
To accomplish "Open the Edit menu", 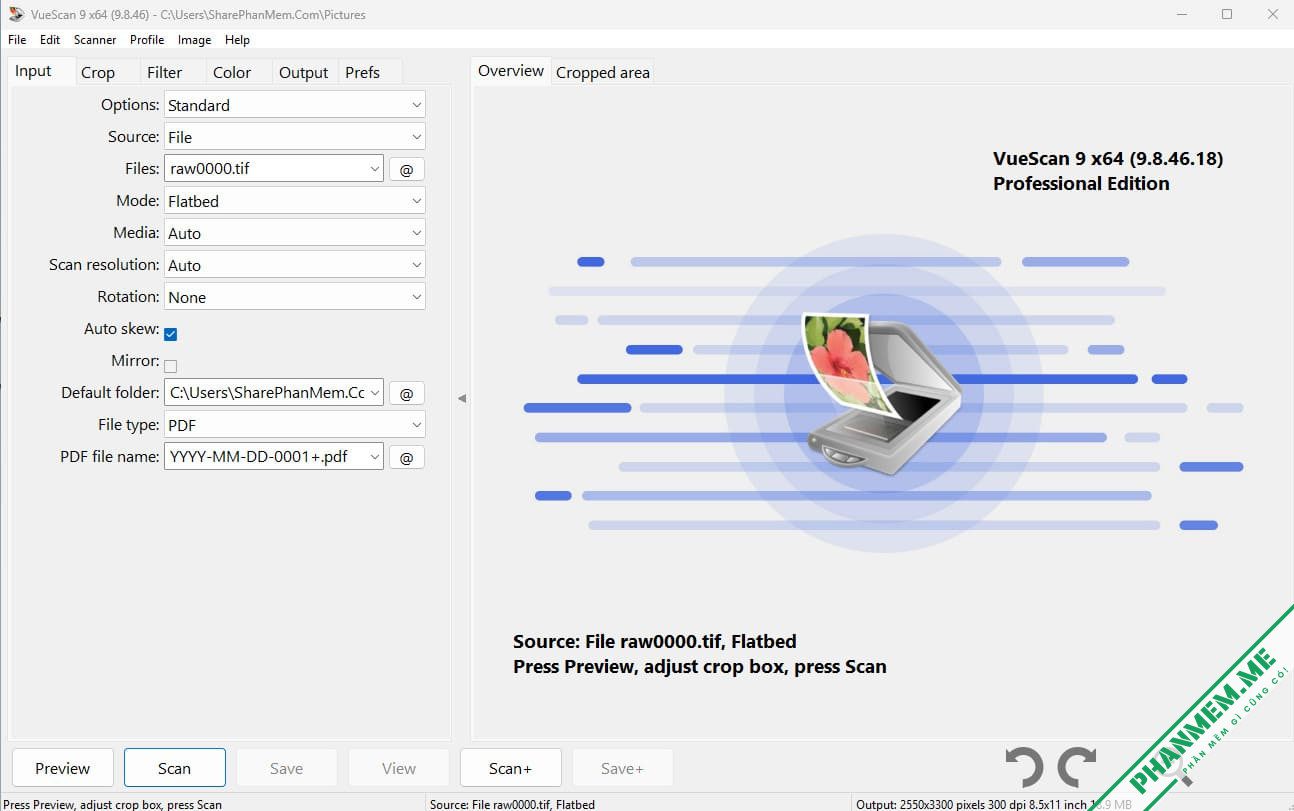I will (50, 40).
